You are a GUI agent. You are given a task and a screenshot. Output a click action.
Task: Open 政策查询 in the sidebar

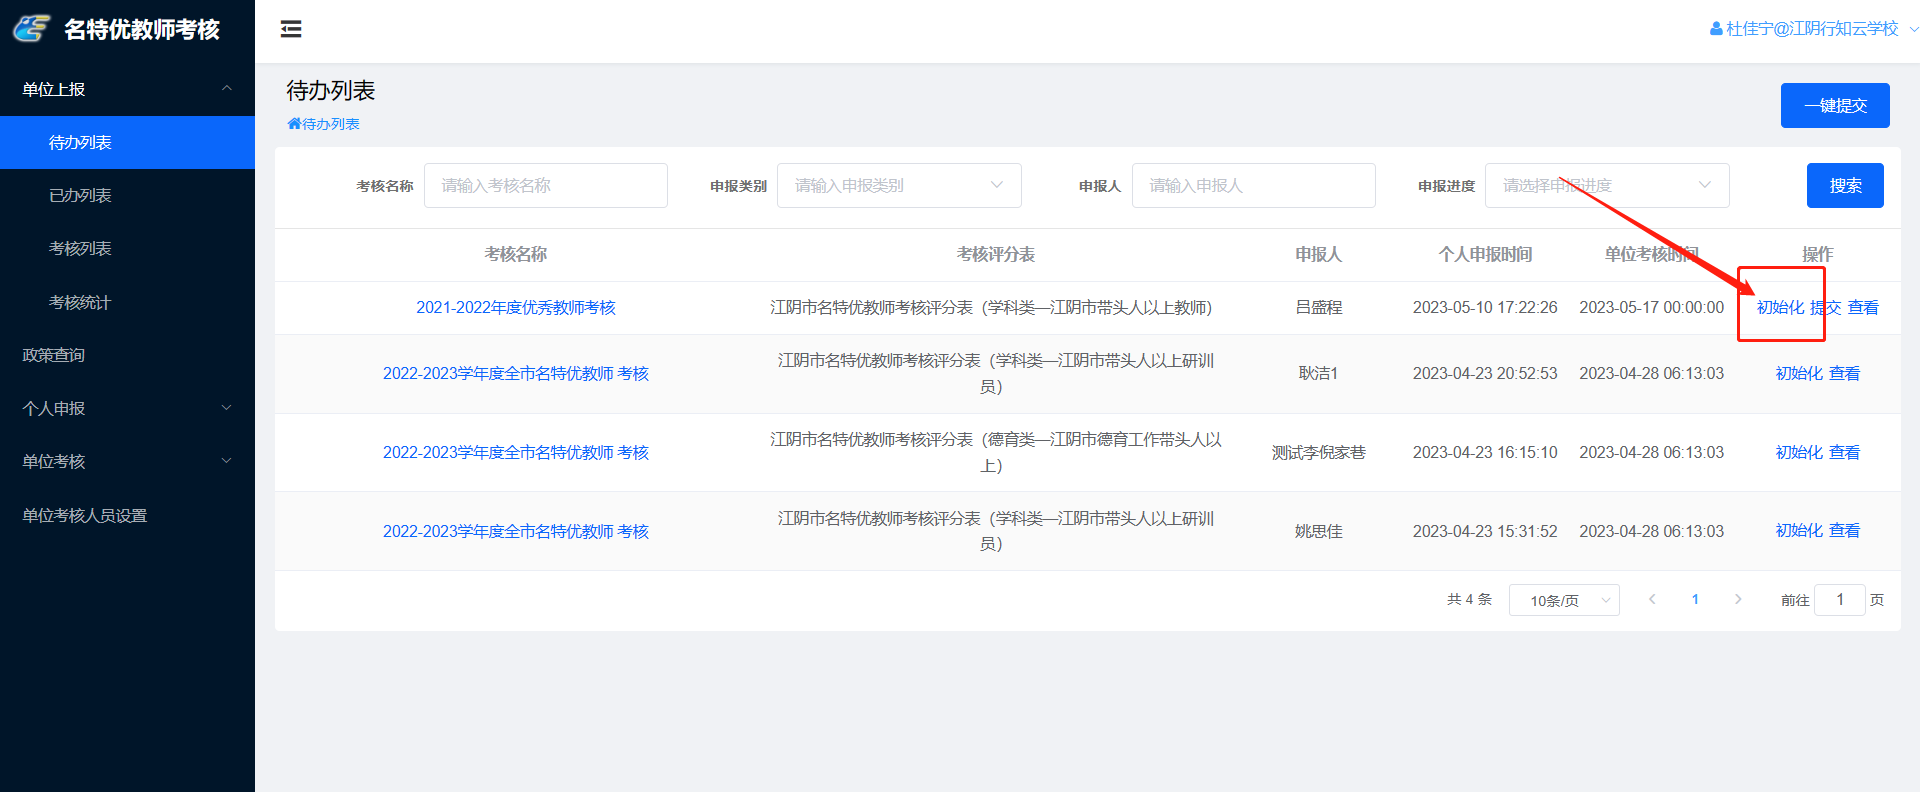tap(54, 355)
